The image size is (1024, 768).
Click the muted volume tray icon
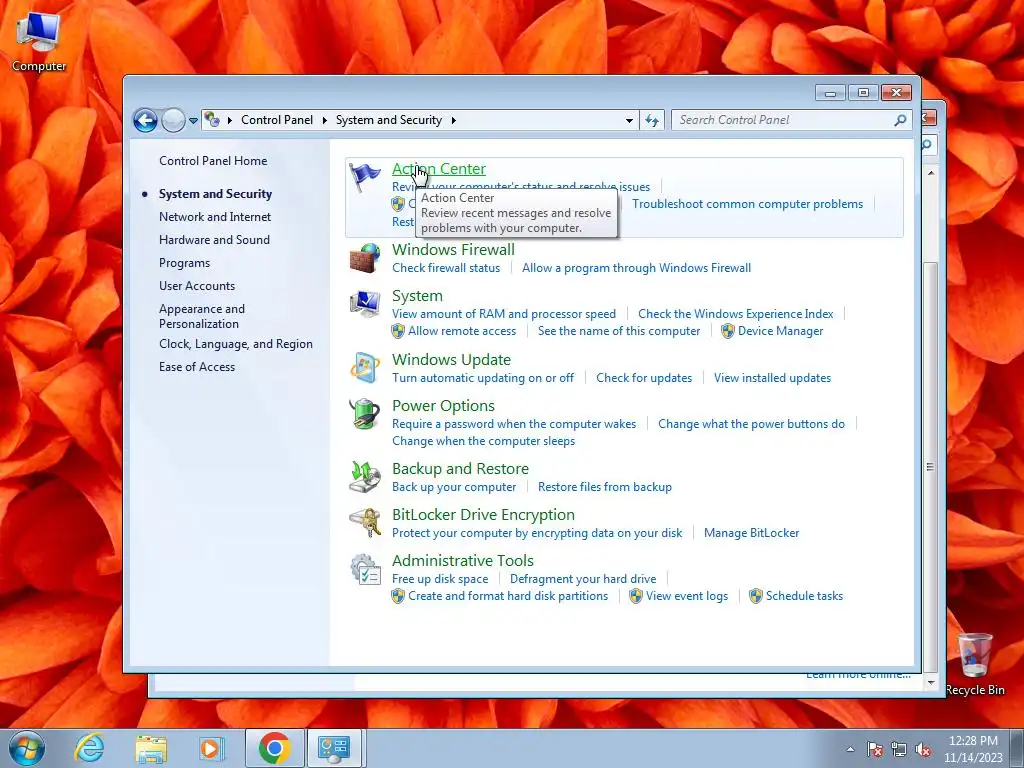(x=923, y=749)
